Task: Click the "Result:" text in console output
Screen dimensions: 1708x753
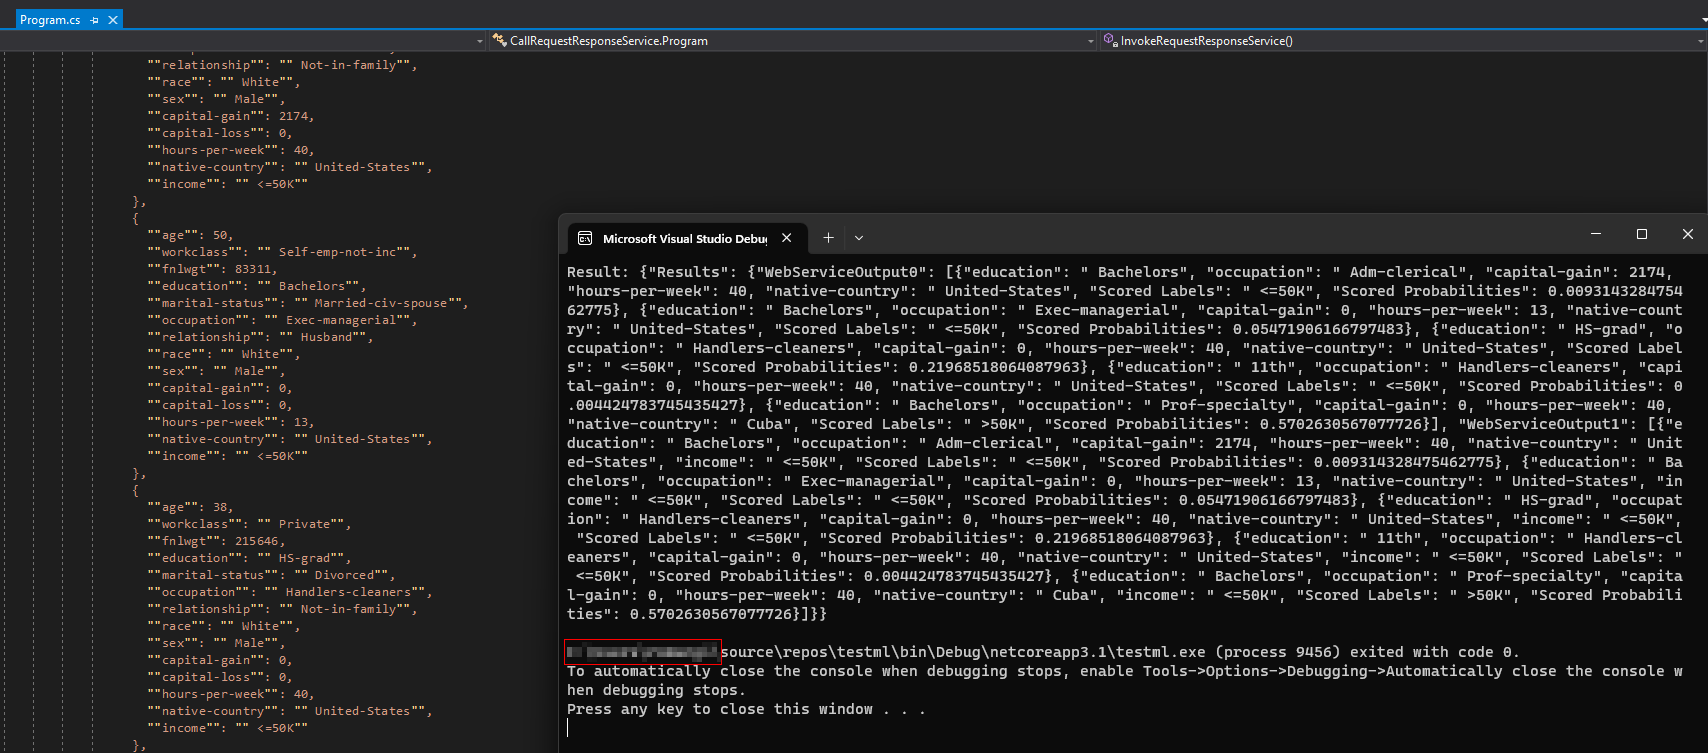Action: click(598, 272)
